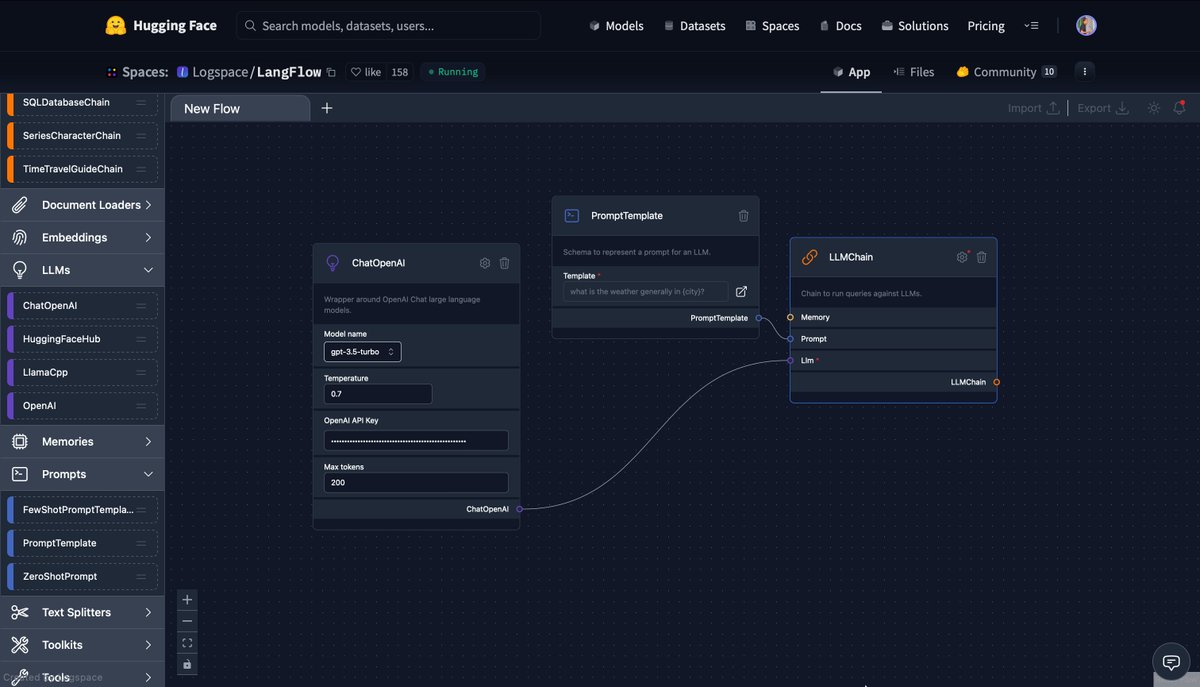The width and height of the screenshot is (1200, 687).
Task: Go to Spaces page
Action: click(x=772, y=26)
